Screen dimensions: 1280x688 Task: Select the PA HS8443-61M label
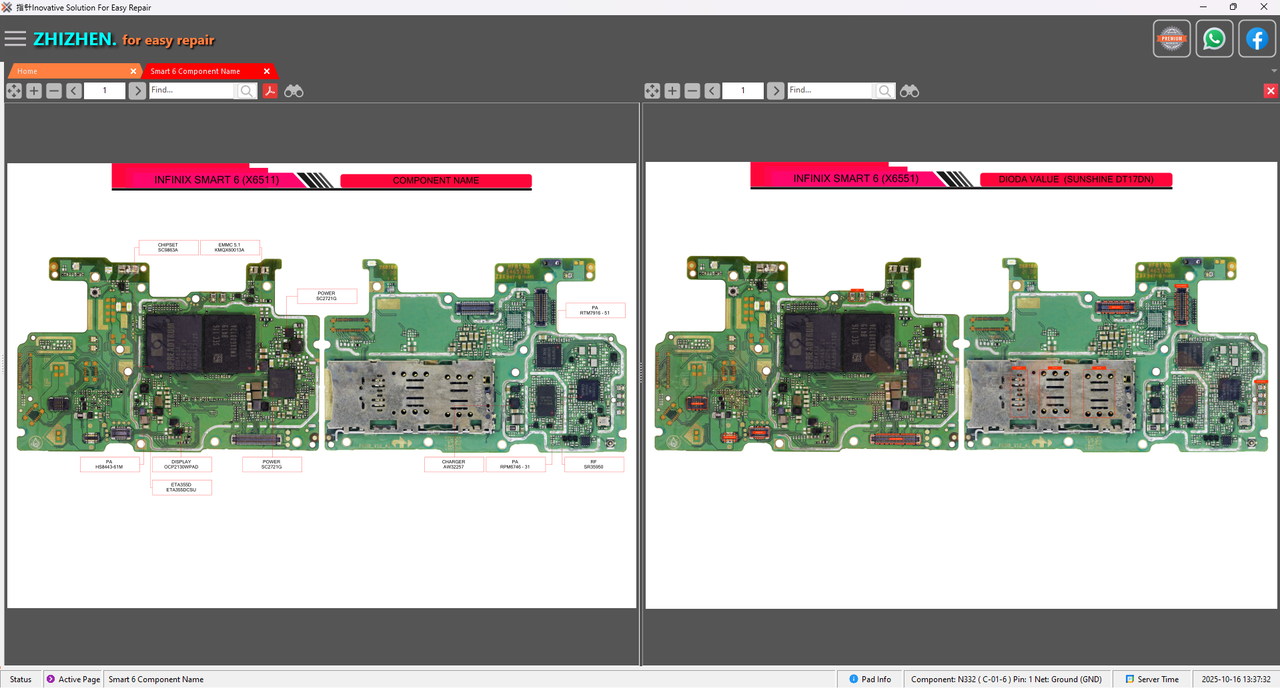pos(109,464)
